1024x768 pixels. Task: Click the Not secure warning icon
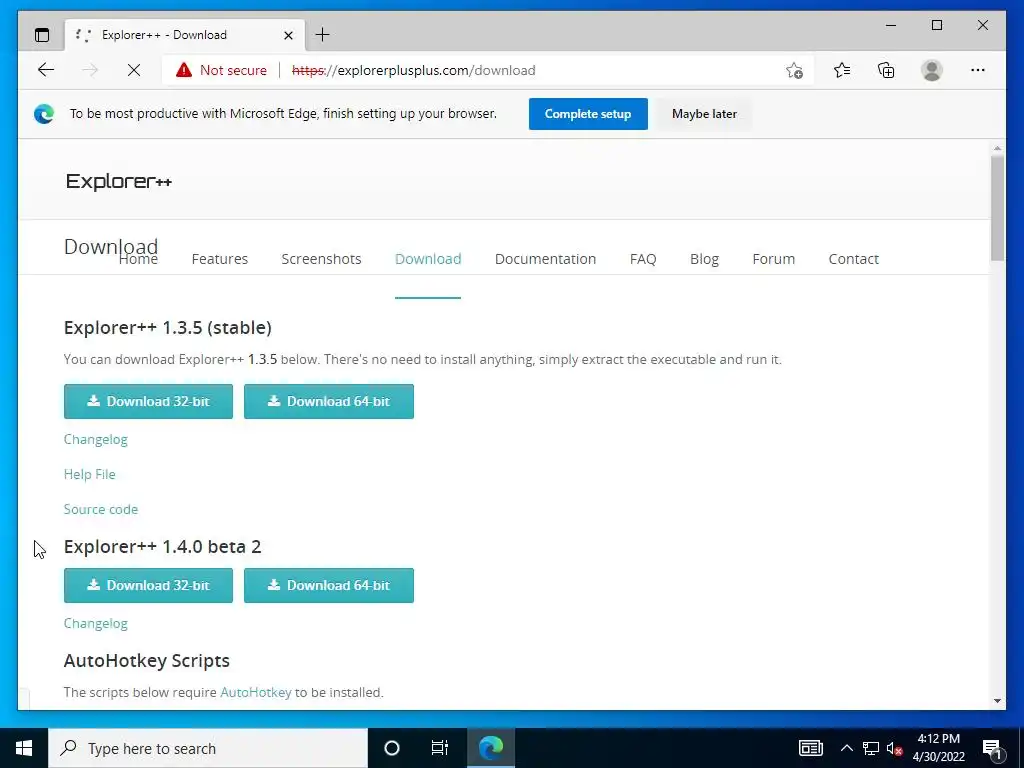click(x=184, y=70)
